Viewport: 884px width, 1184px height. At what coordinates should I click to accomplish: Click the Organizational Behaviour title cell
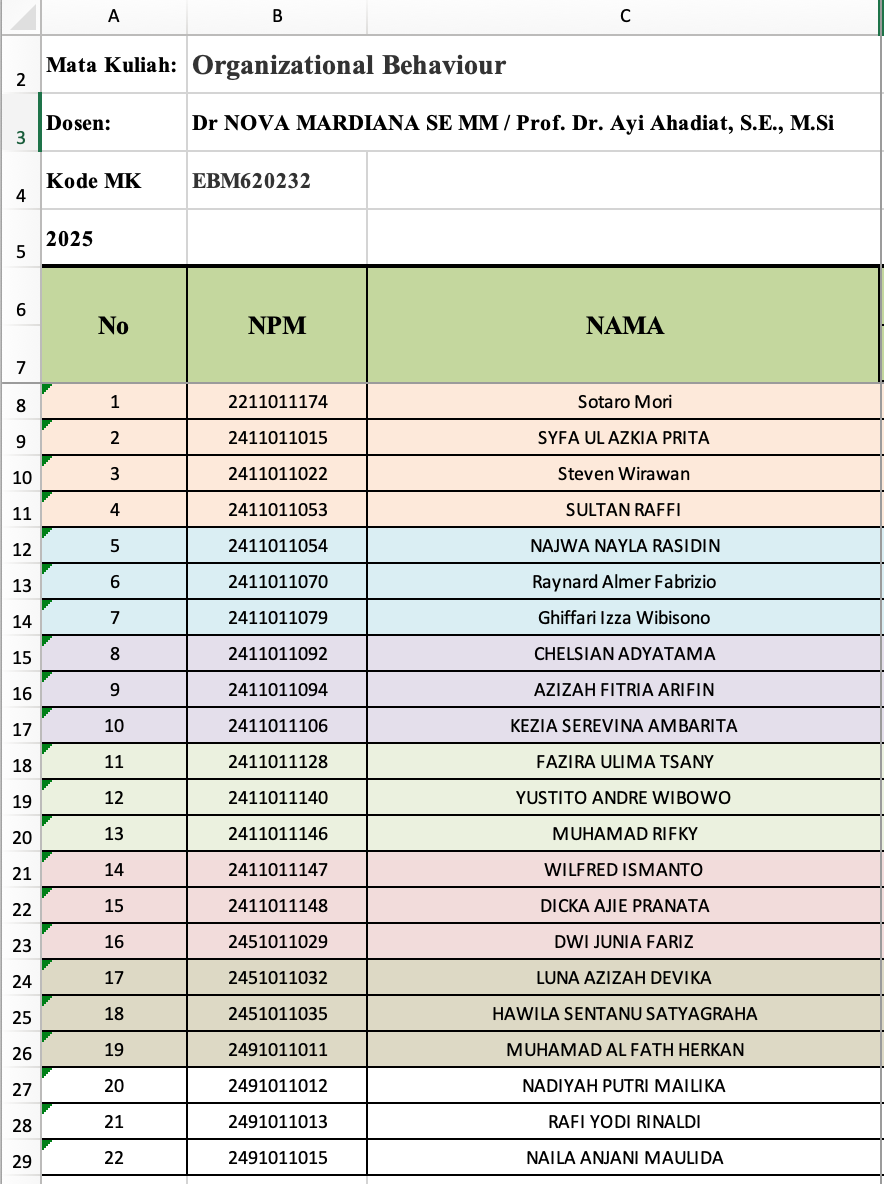(349, 66)
